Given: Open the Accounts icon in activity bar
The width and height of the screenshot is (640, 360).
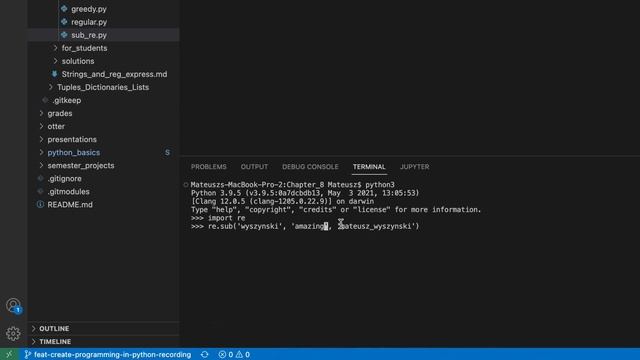Looking at the screenshot, I should pyautogui.click(x=13, y=305).
